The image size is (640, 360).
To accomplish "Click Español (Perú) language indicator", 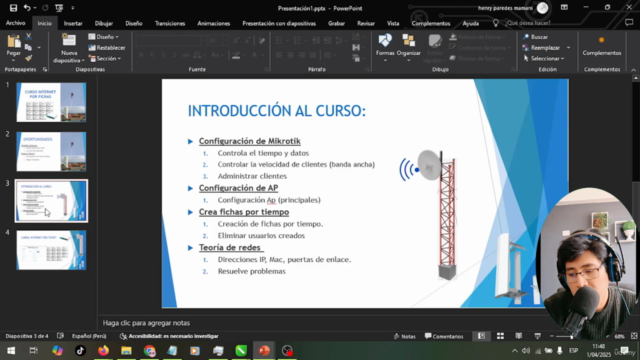I will tap(89, 336).
